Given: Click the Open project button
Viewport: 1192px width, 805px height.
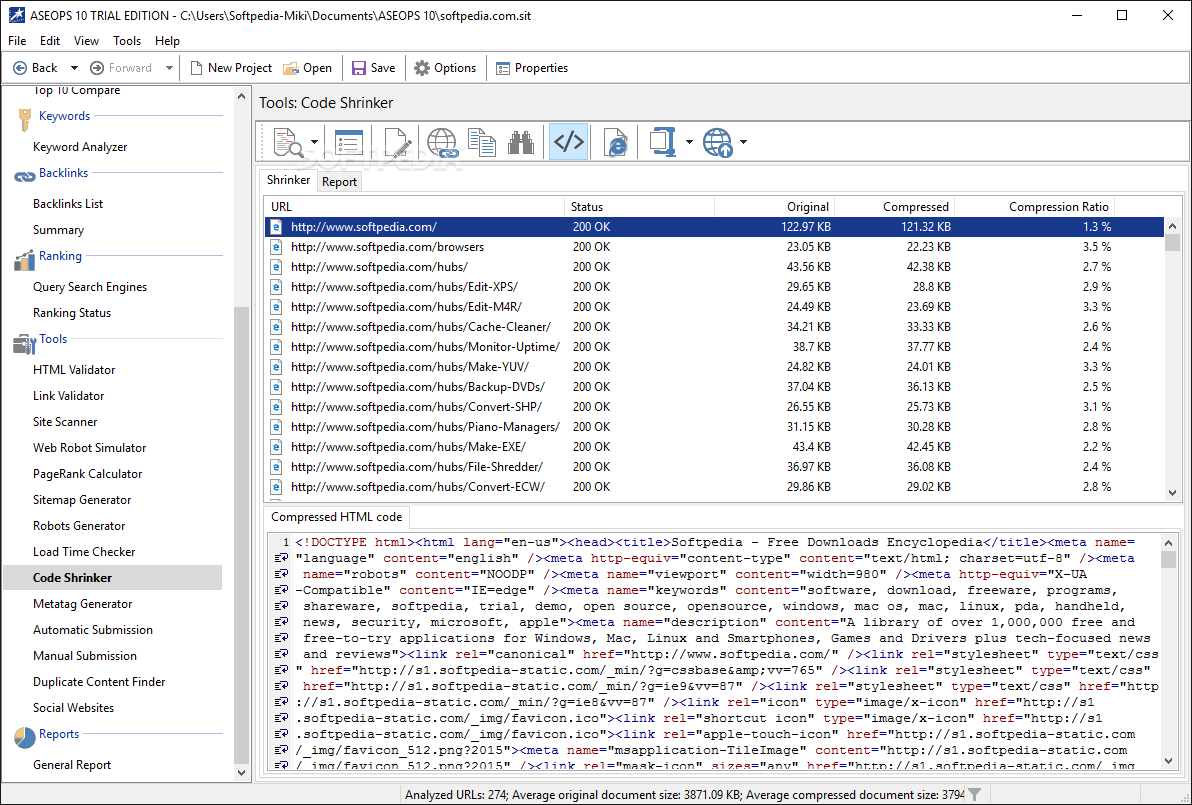Looking at the screenshot, I should [307, 68].
